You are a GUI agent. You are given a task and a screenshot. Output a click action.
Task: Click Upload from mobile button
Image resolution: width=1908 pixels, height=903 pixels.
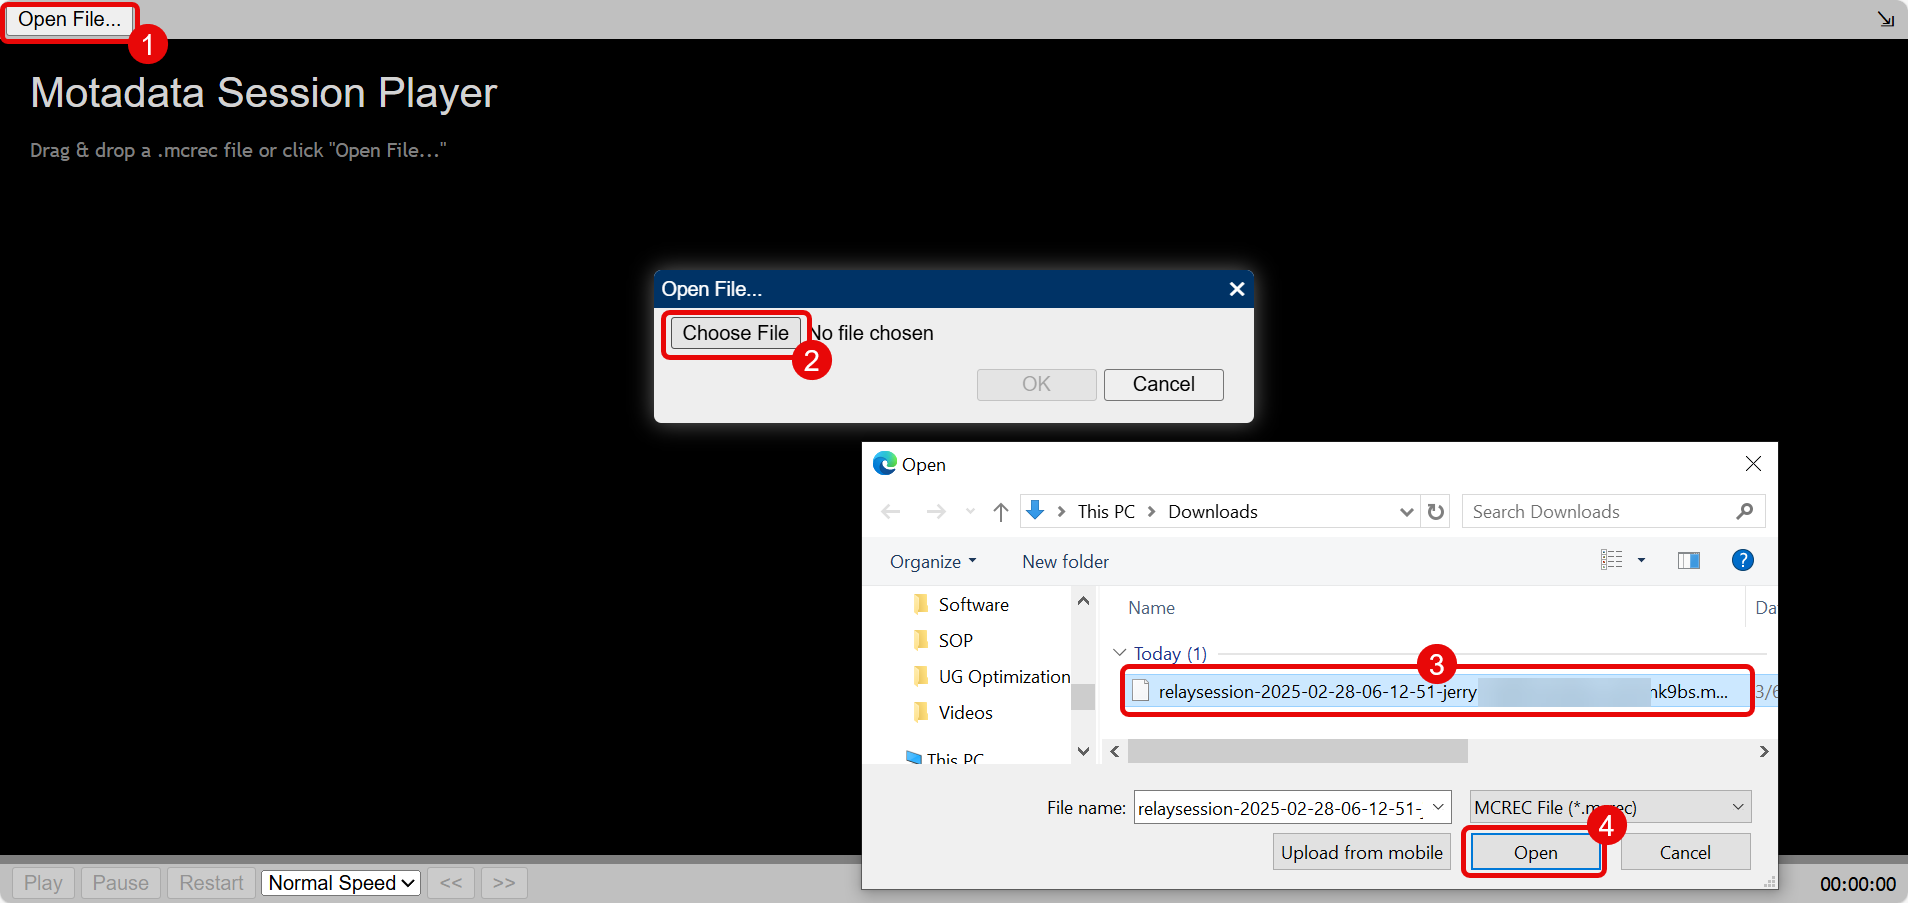pyautogui.click(x=1361, y=853)
